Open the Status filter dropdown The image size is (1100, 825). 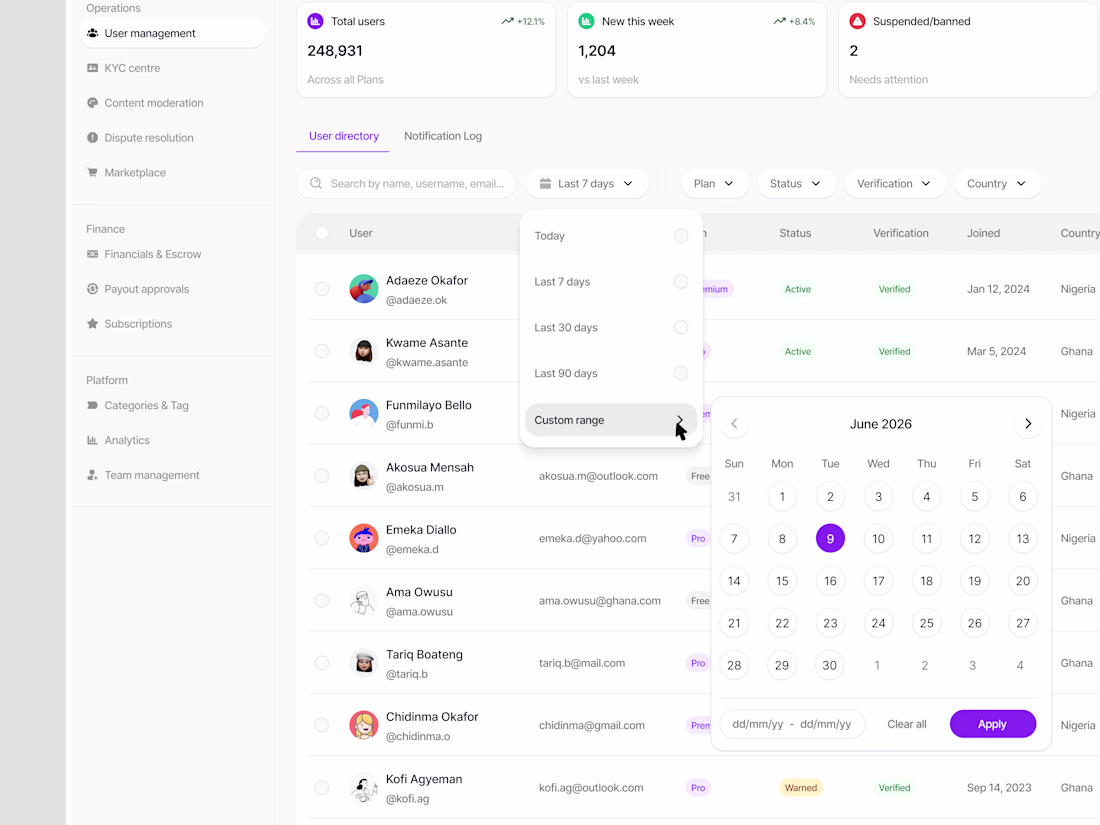pos(796,183)
